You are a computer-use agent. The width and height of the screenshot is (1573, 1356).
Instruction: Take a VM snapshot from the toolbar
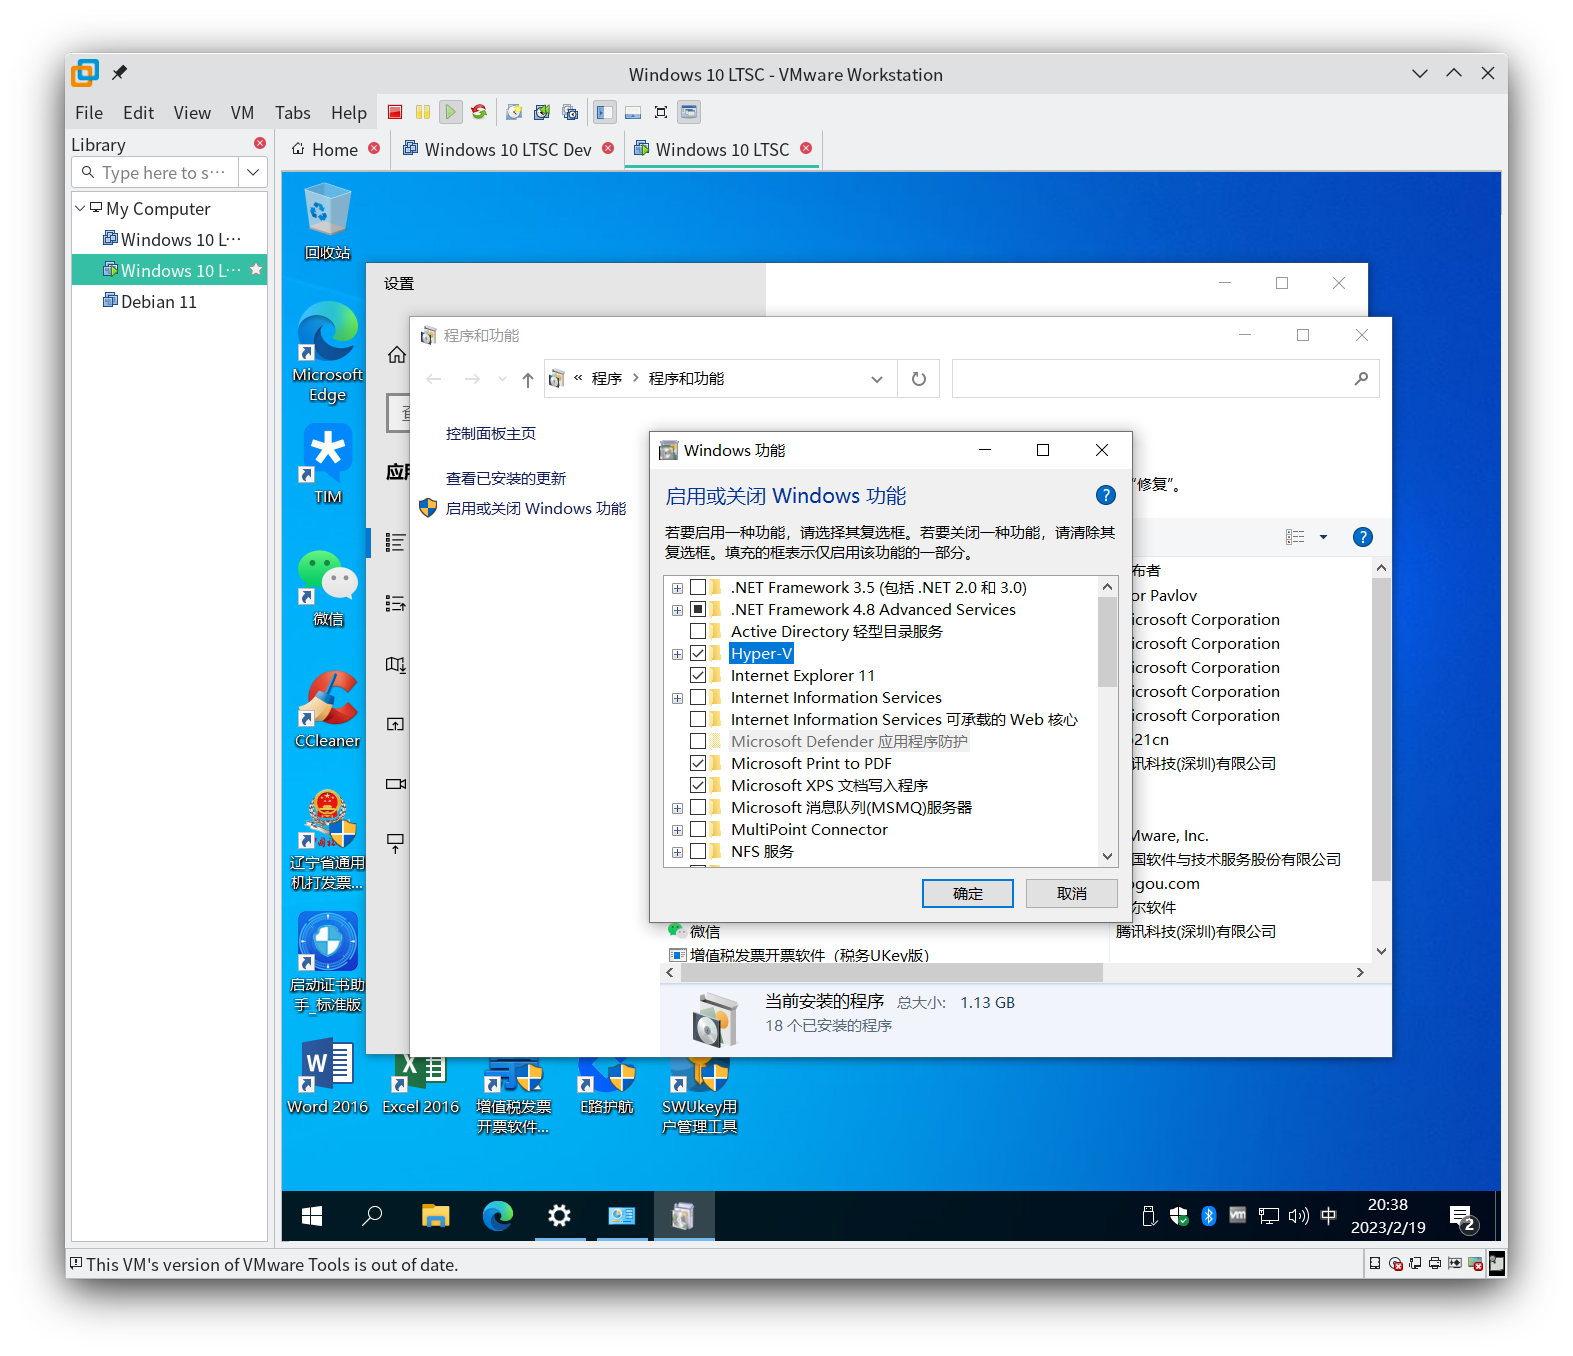(x=514, y=112)
